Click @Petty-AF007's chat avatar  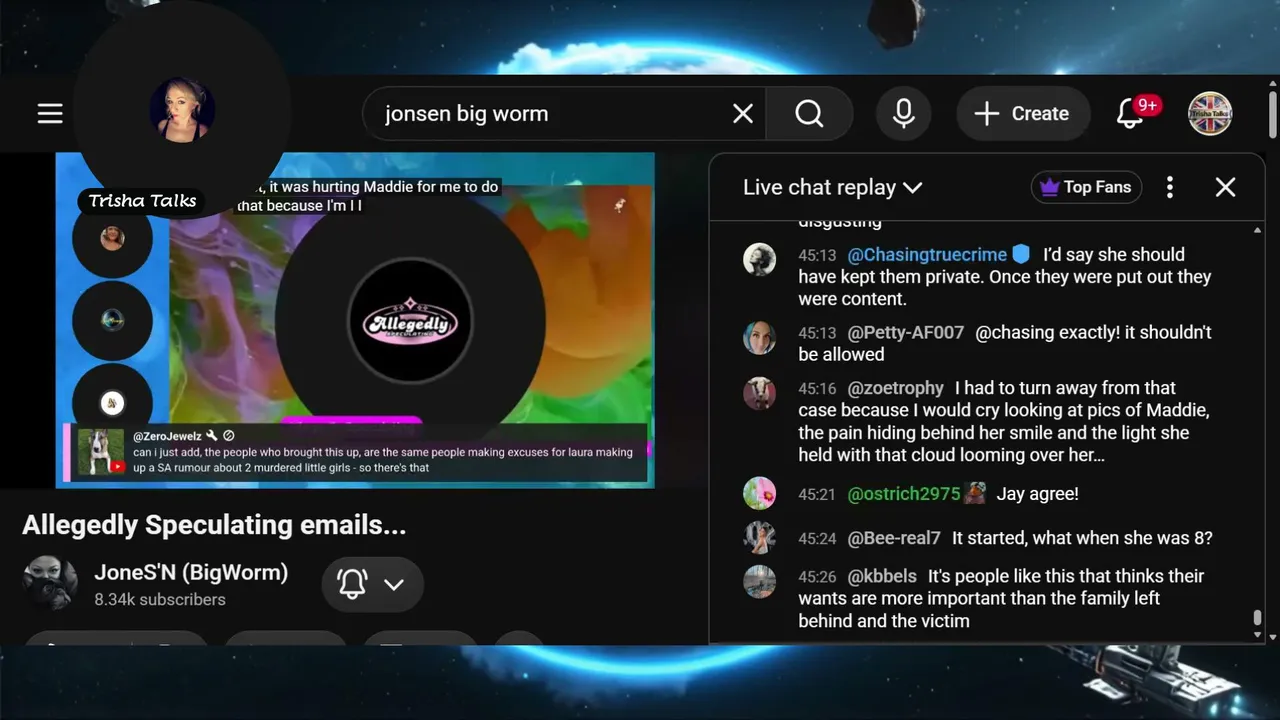point(760,337)
